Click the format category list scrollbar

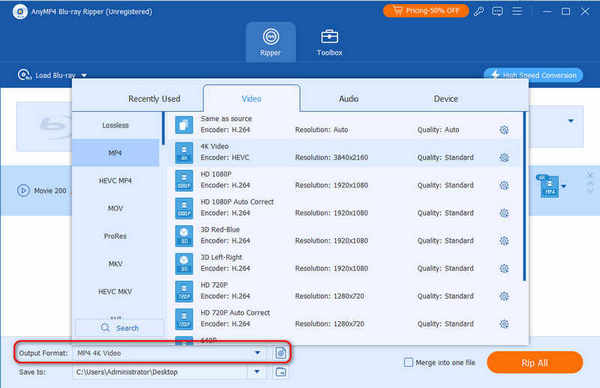163,128
